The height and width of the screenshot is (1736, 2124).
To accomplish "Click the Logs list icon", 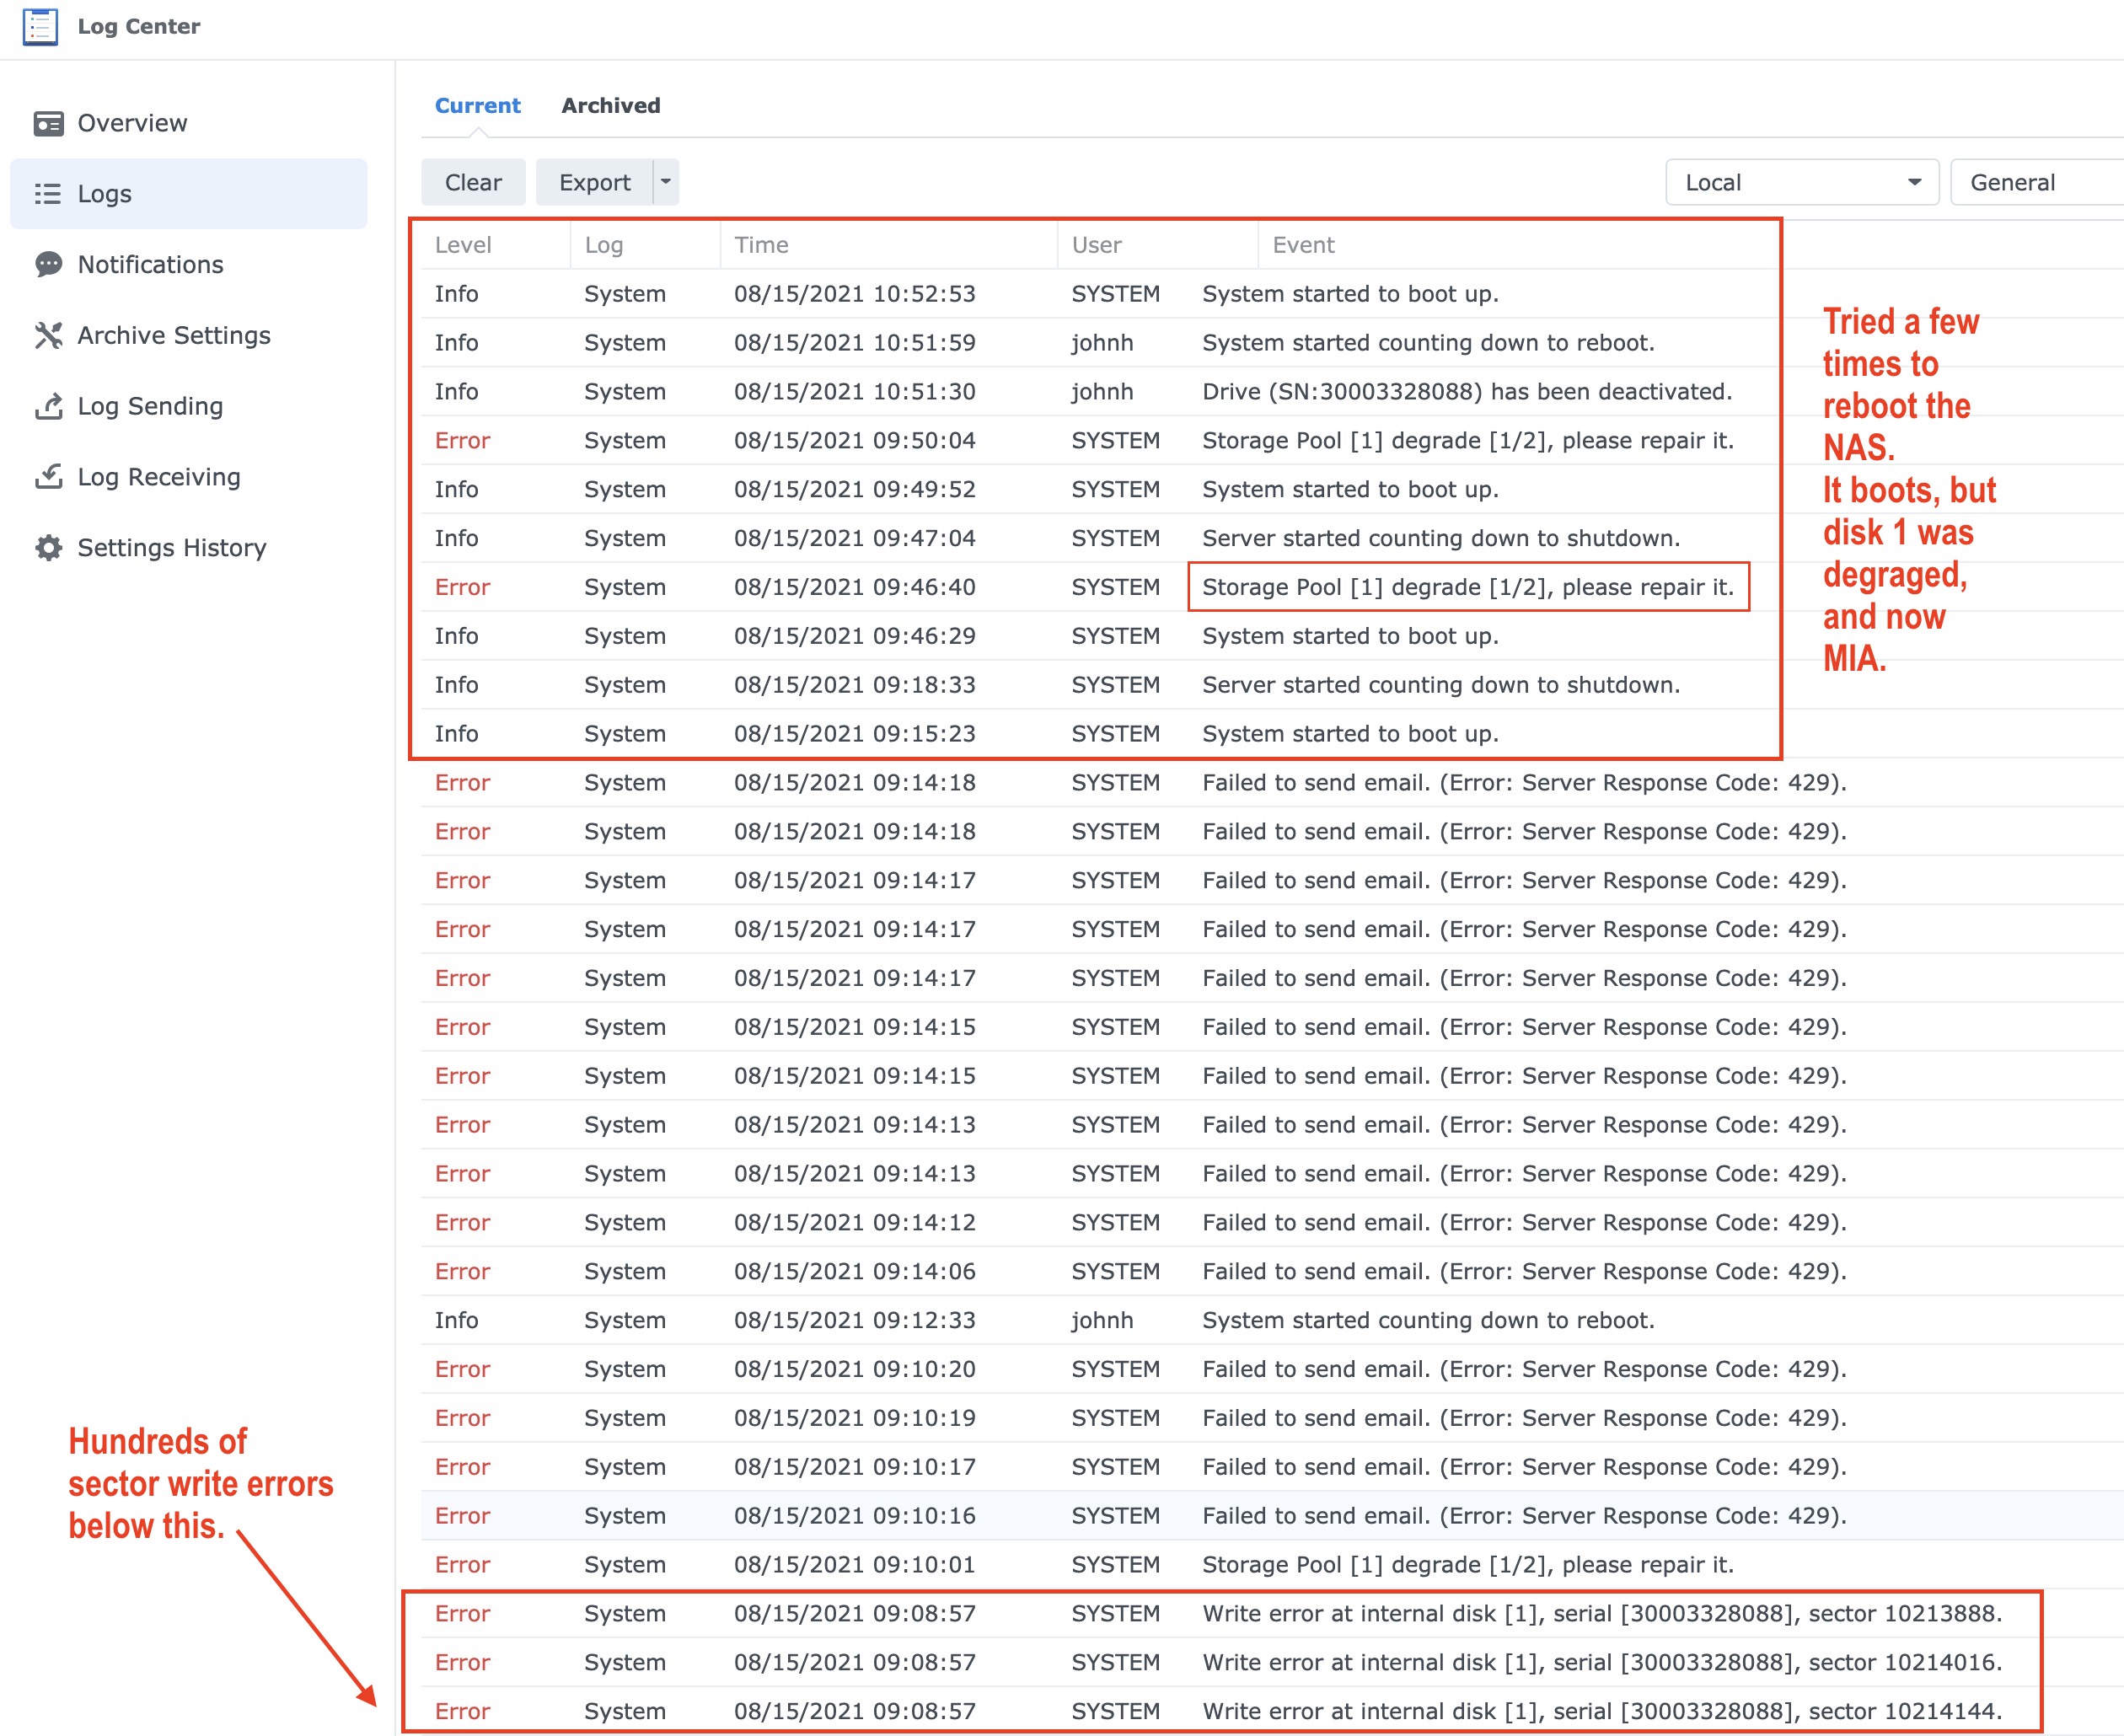I will pyautogui.click(x=48, y=194).
